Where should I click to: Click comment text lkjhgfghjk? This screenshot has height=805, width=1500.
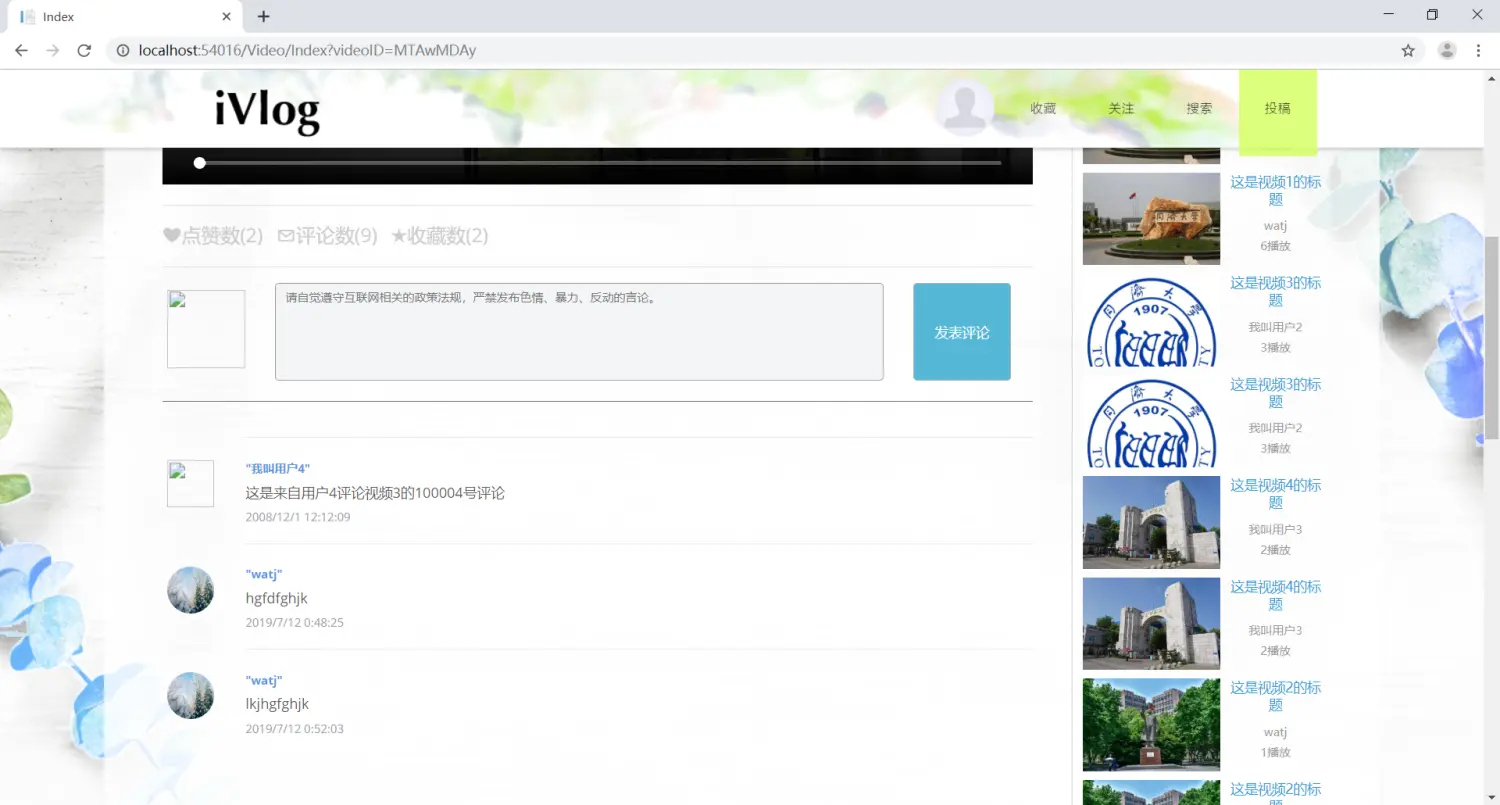277,704
